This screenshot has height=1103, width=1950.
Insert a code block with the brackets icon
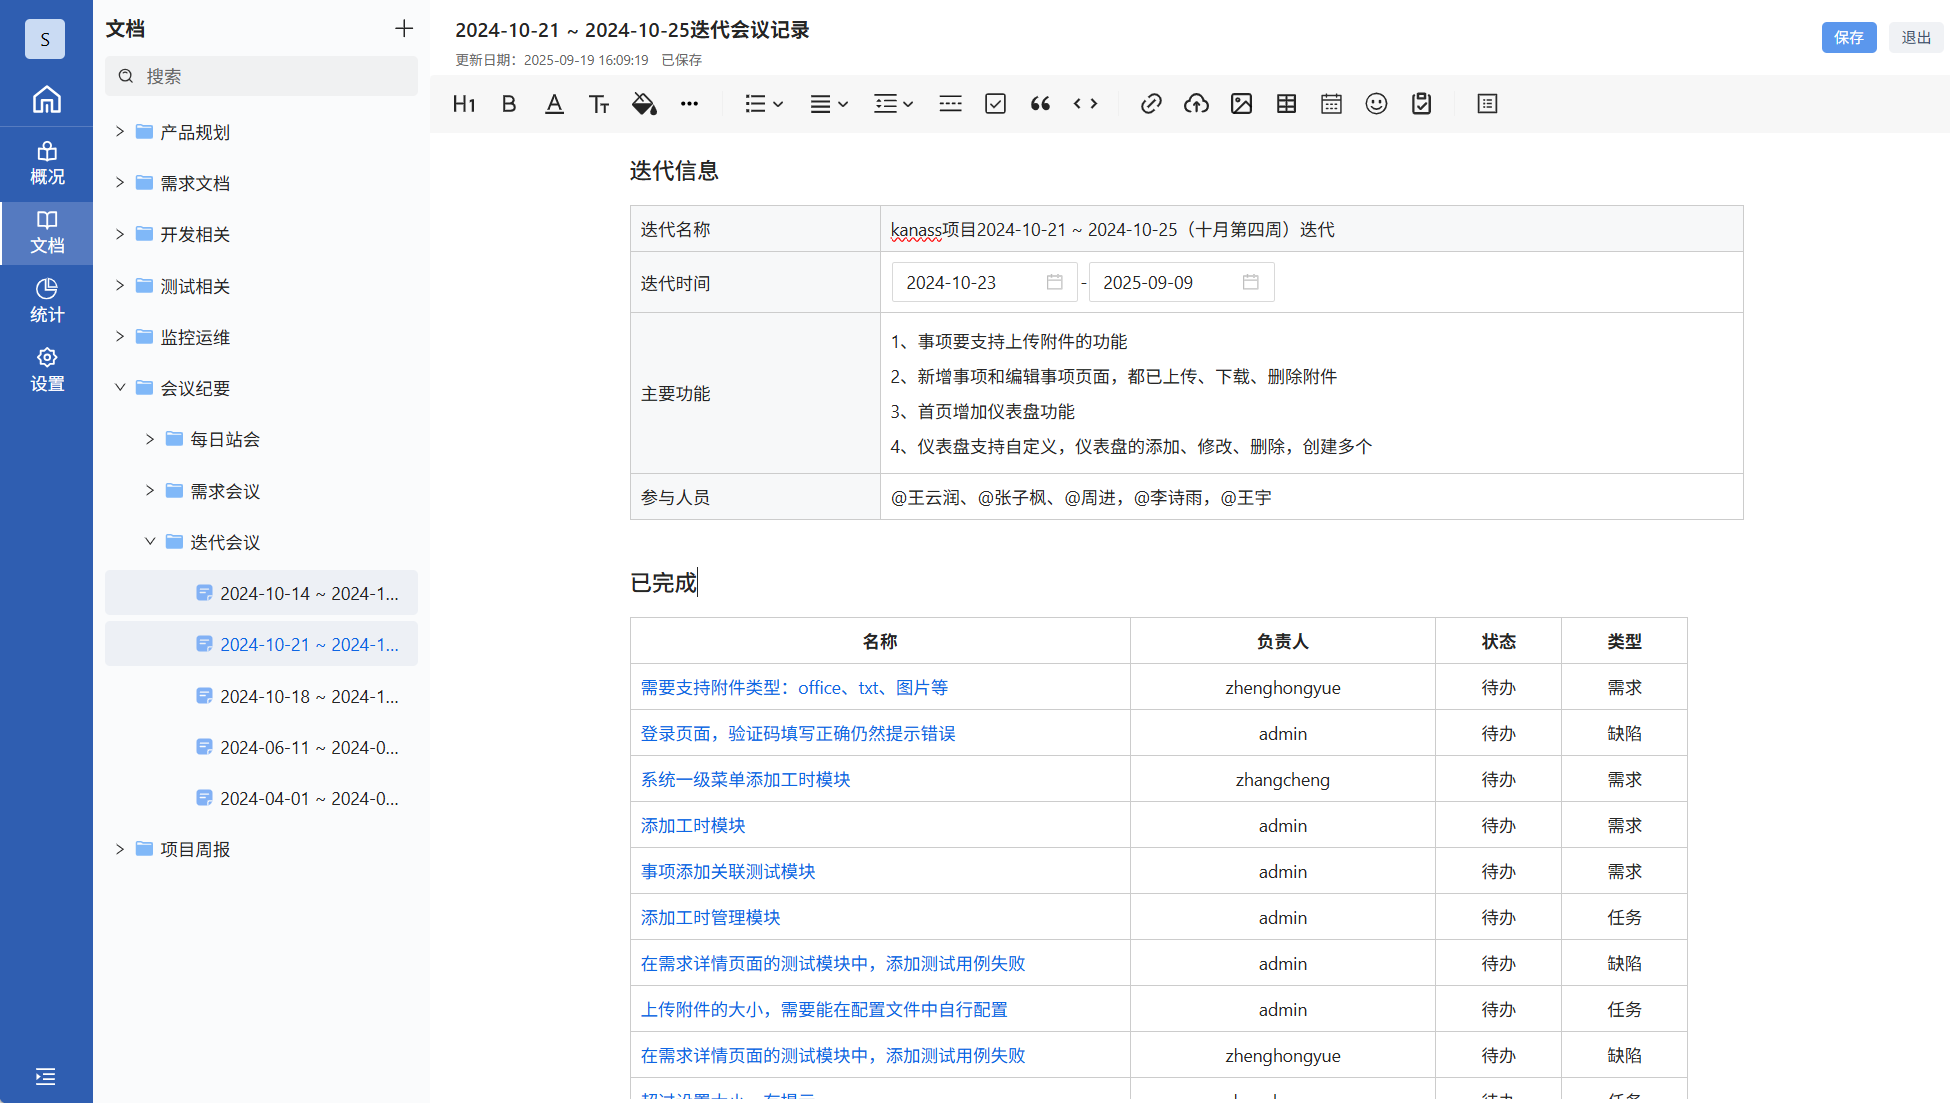(1085, 104)
